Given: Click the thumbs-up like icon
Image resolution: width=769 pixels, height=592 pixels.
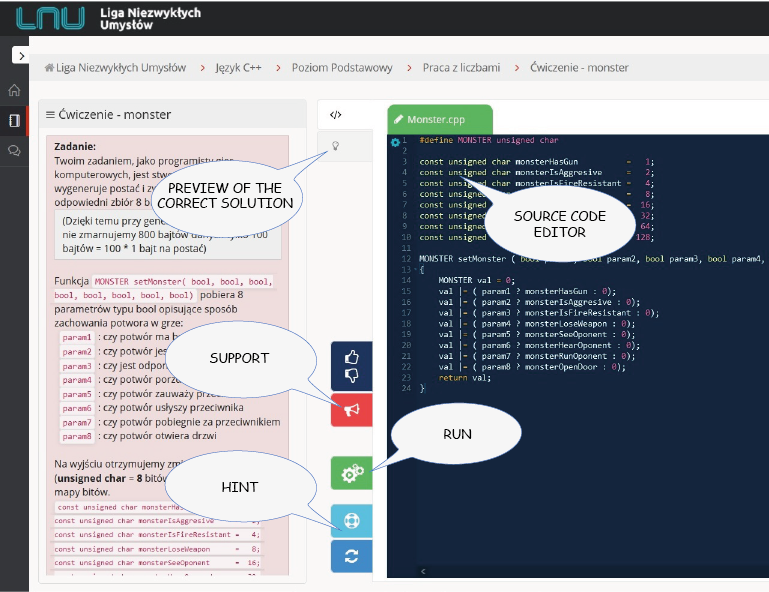Looking at the screenshot, I should (352, 356).
